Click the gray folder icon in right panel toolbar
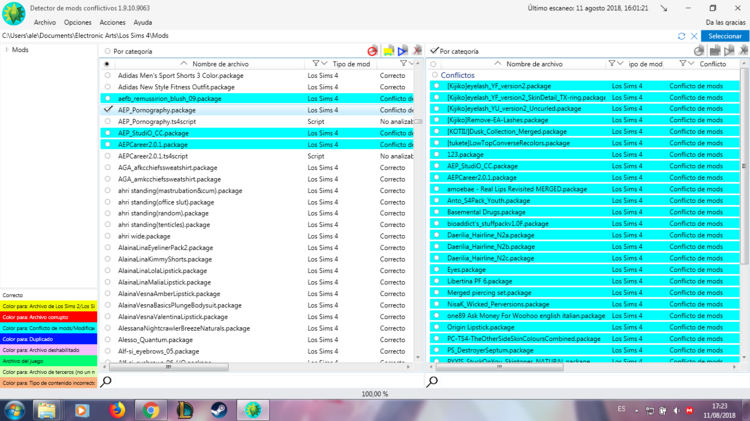The width and height of the screenshot is (750, 421). pyautogui.click(x=715, y=51)
